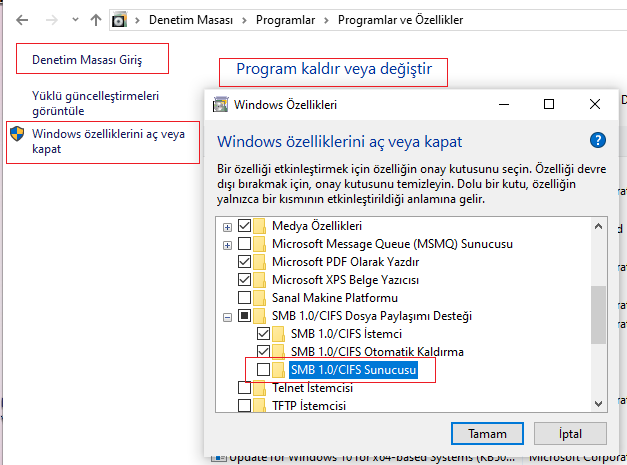627x465 pixels.
Task: Go back with the Back arrow
Action: point(22,20)
